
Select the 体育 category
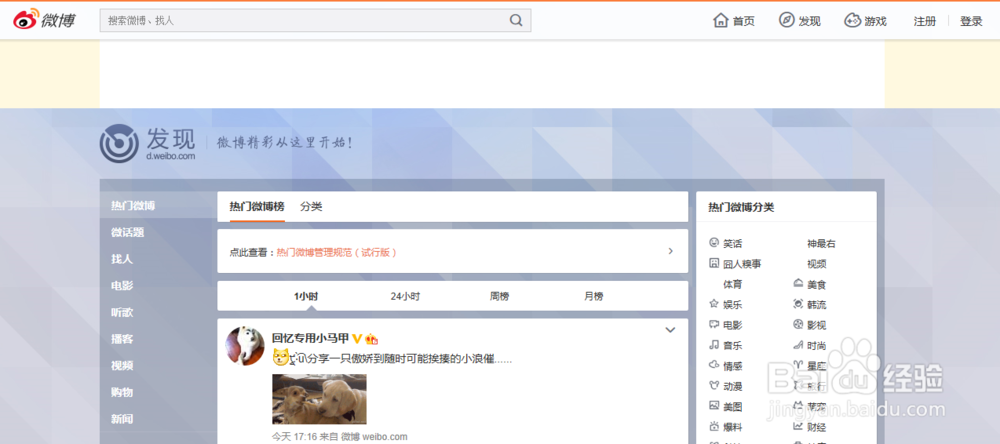pos(733,285)
